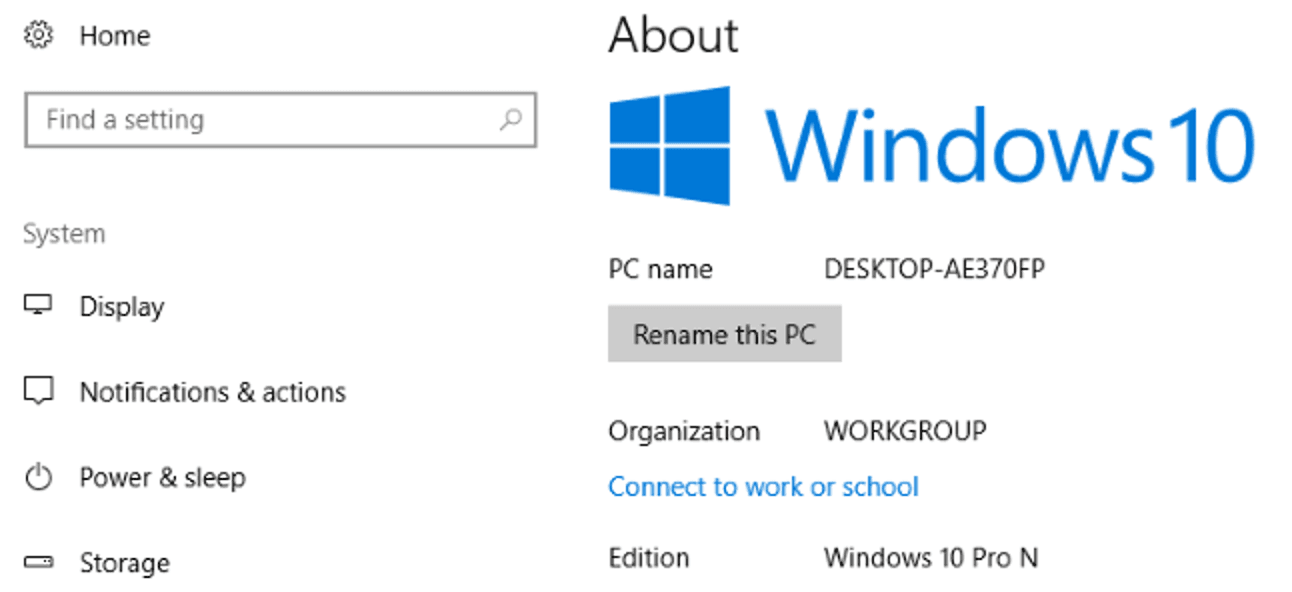Open the Home settings page

point(115,36)
